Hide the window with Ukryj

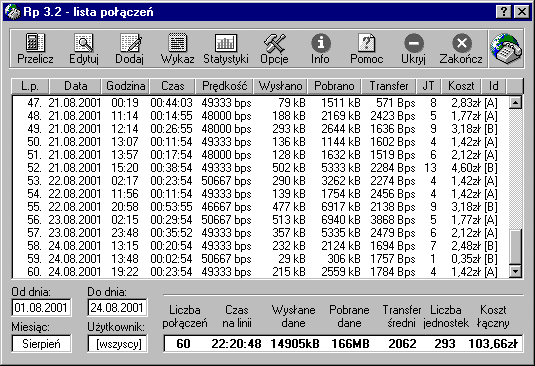(414, 48)
